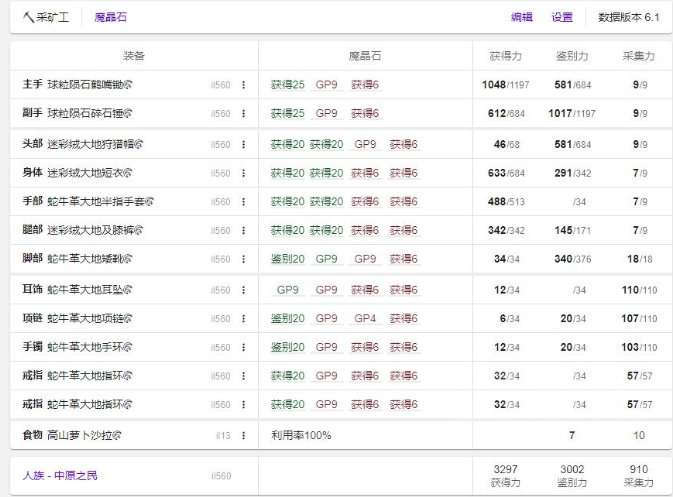The height and width of the screenshot is (497, 673).
Task: Click swirl icon after 蛇牛革大地耳坠
Action: (x=128, y=290)
